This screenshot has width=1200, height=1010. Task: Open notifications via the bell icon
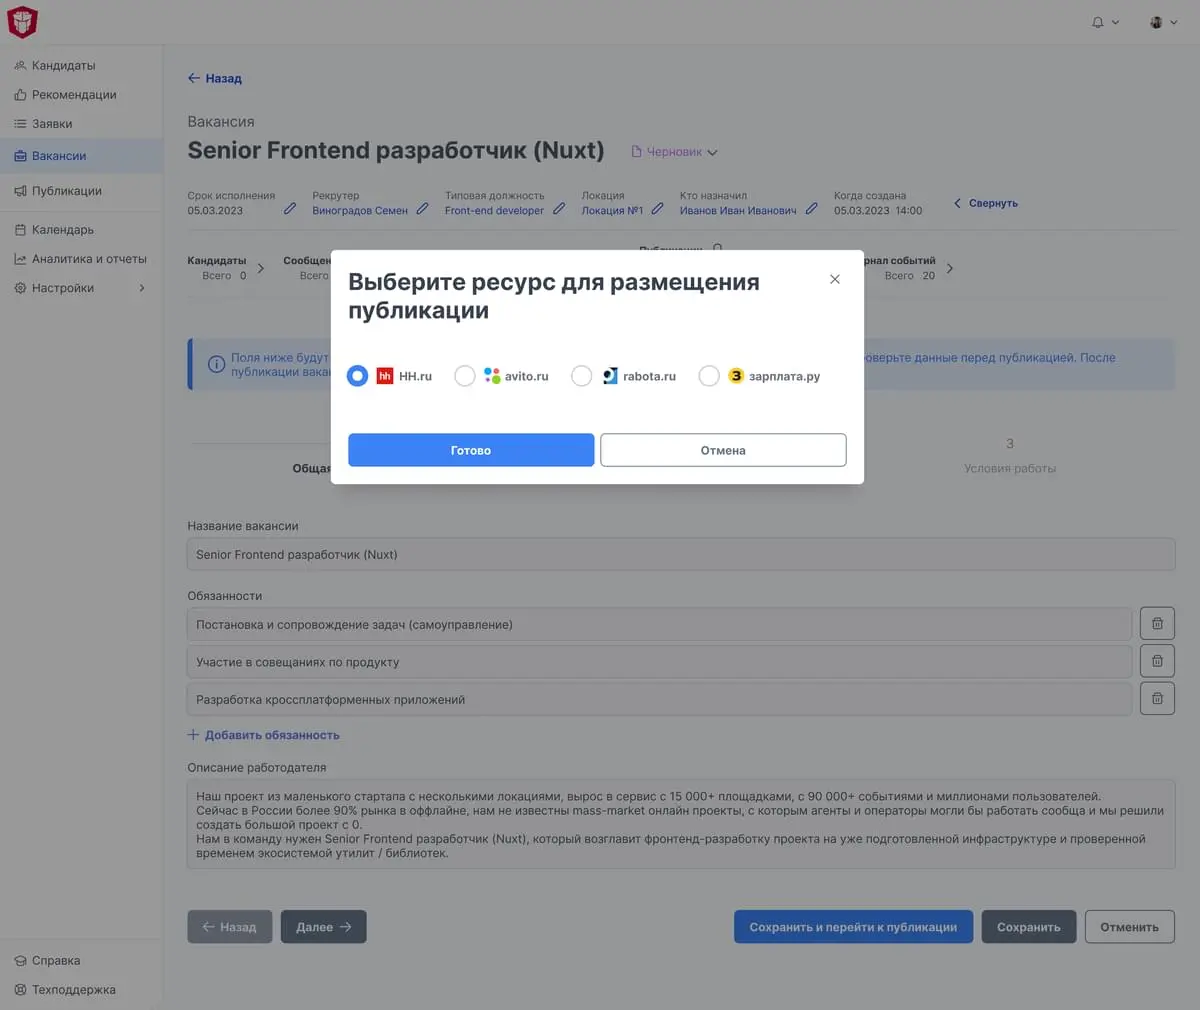coord(1098,20)
